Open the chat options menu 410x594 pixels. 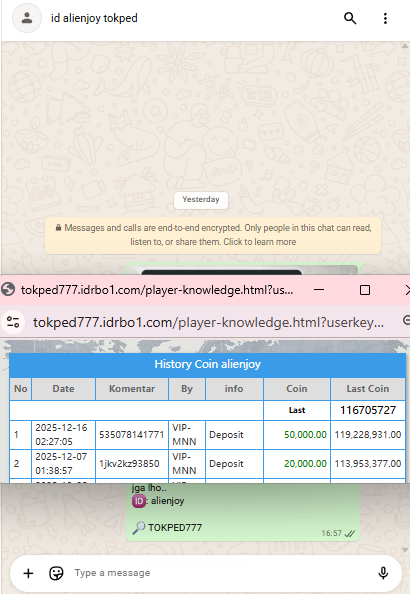(x=385, y=18)
